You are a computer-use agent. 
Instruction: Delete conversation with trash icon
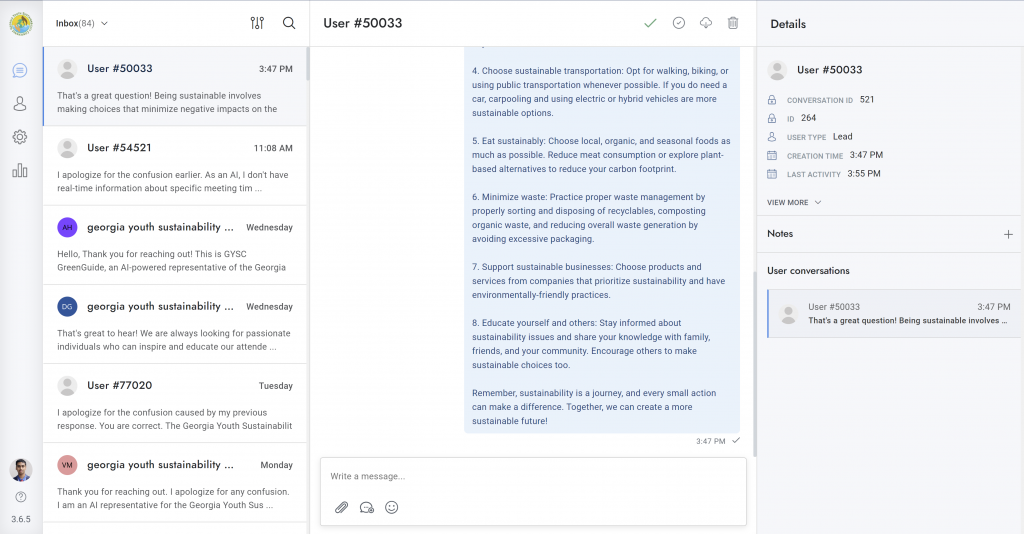pos(733,23)
